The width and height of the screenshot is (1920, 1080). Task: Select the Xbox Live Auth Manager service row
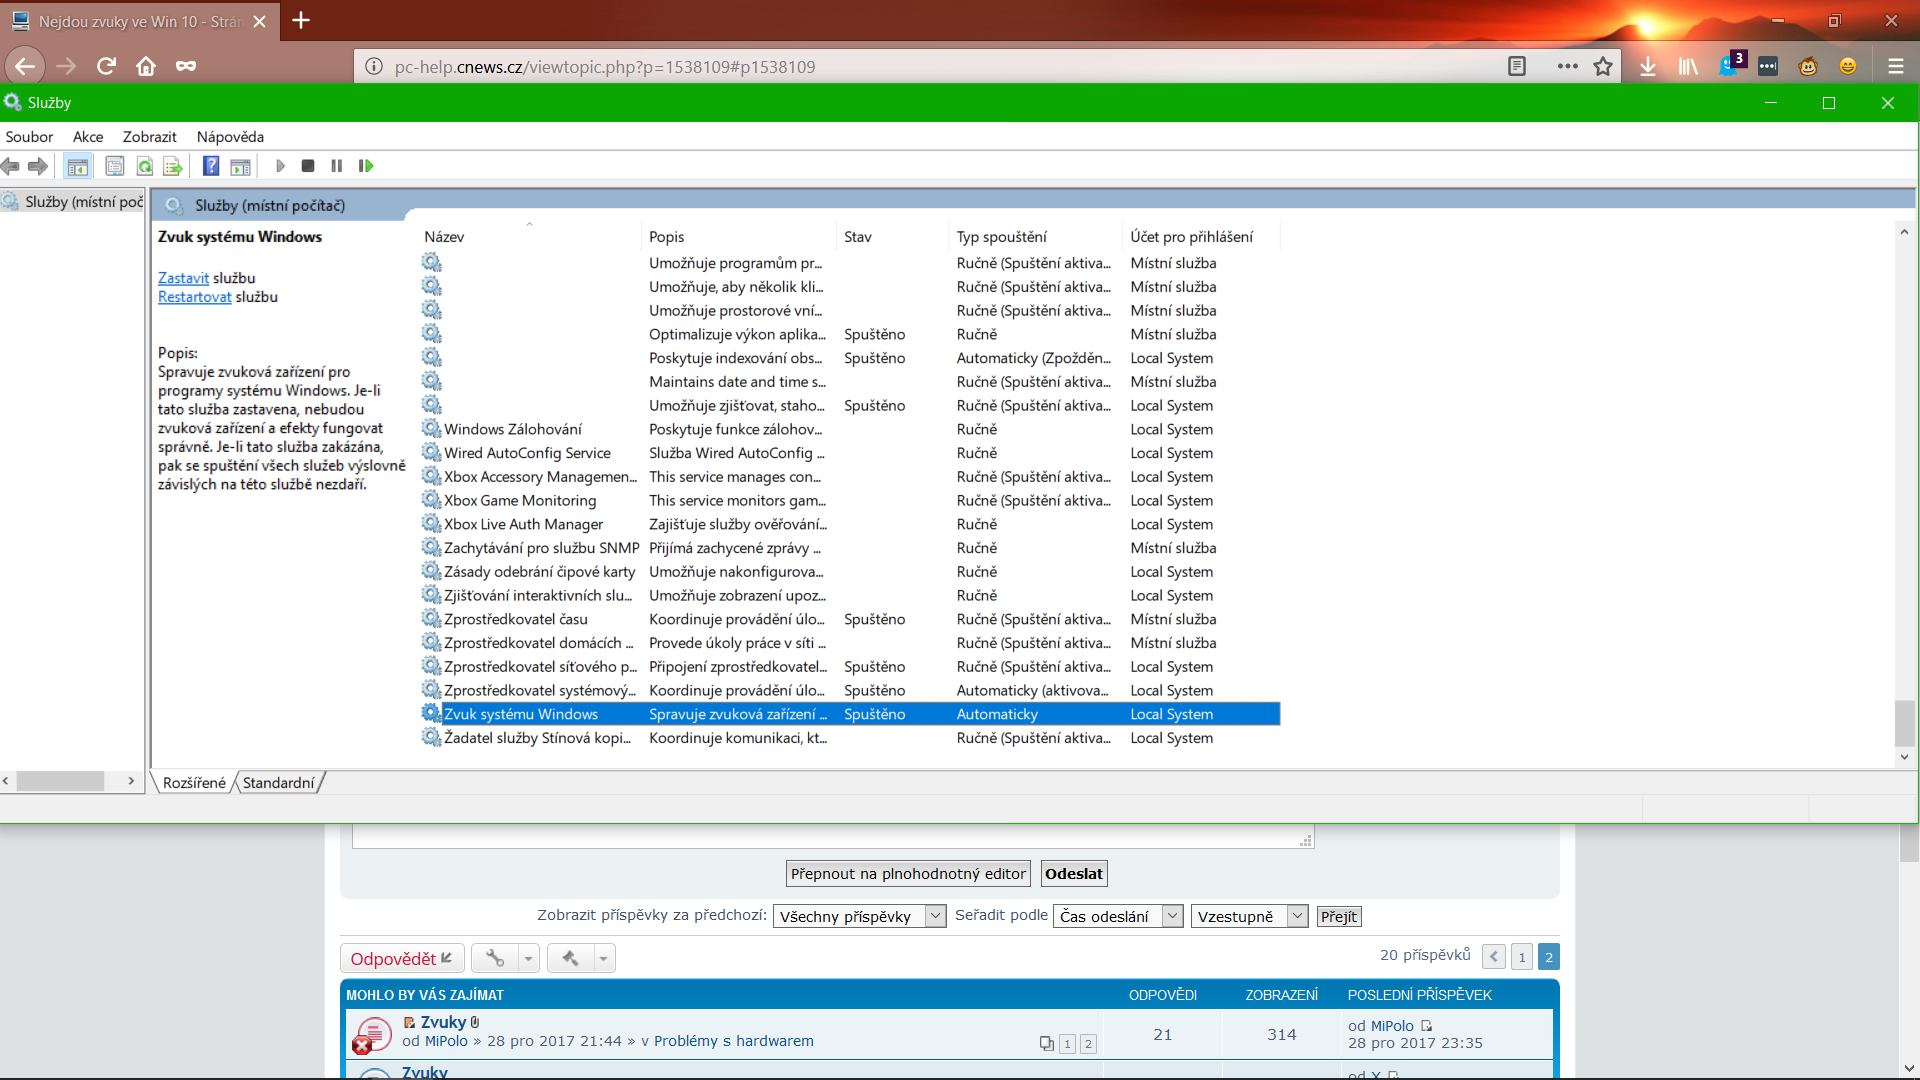point(523,524)
